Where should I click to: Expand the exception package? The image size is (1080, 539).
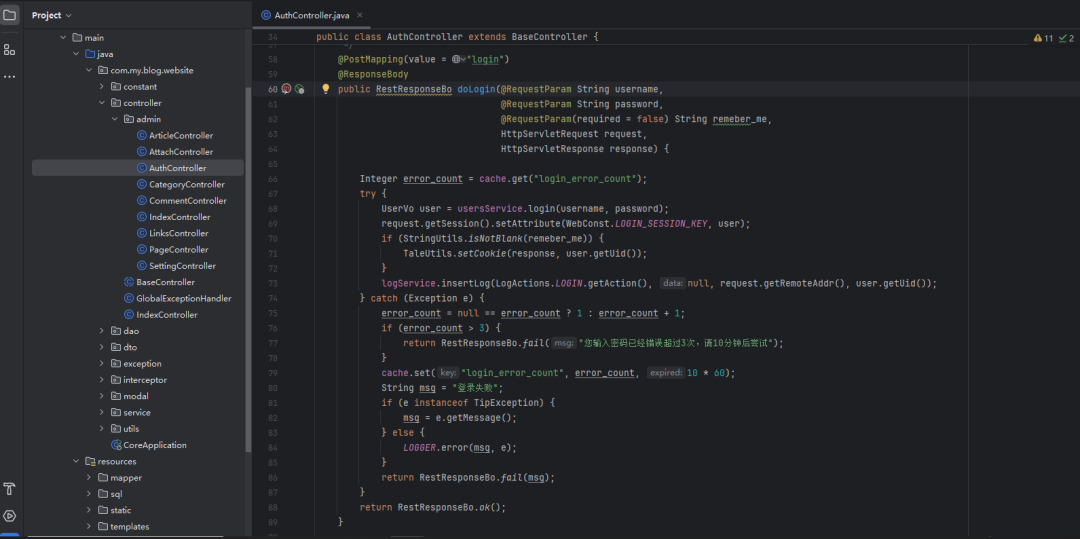tap(102, 363)
